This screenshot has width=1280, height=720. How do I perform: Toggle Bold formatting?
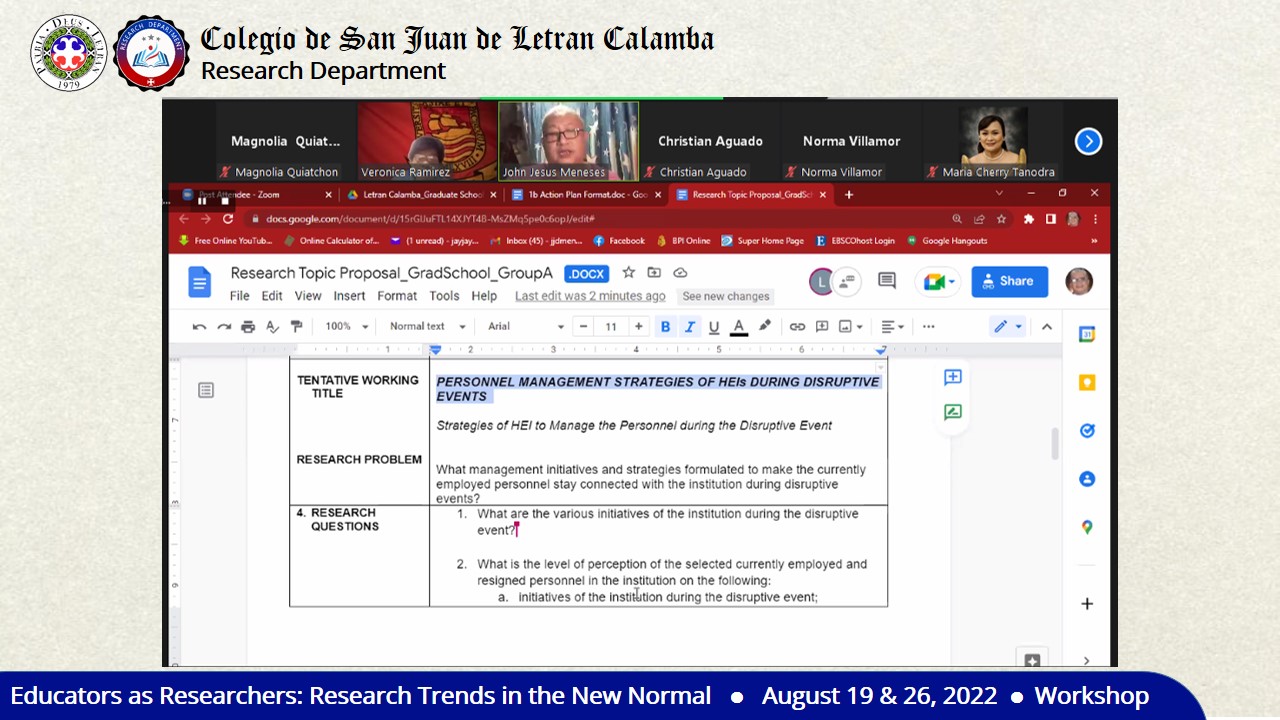pos(665,327)
